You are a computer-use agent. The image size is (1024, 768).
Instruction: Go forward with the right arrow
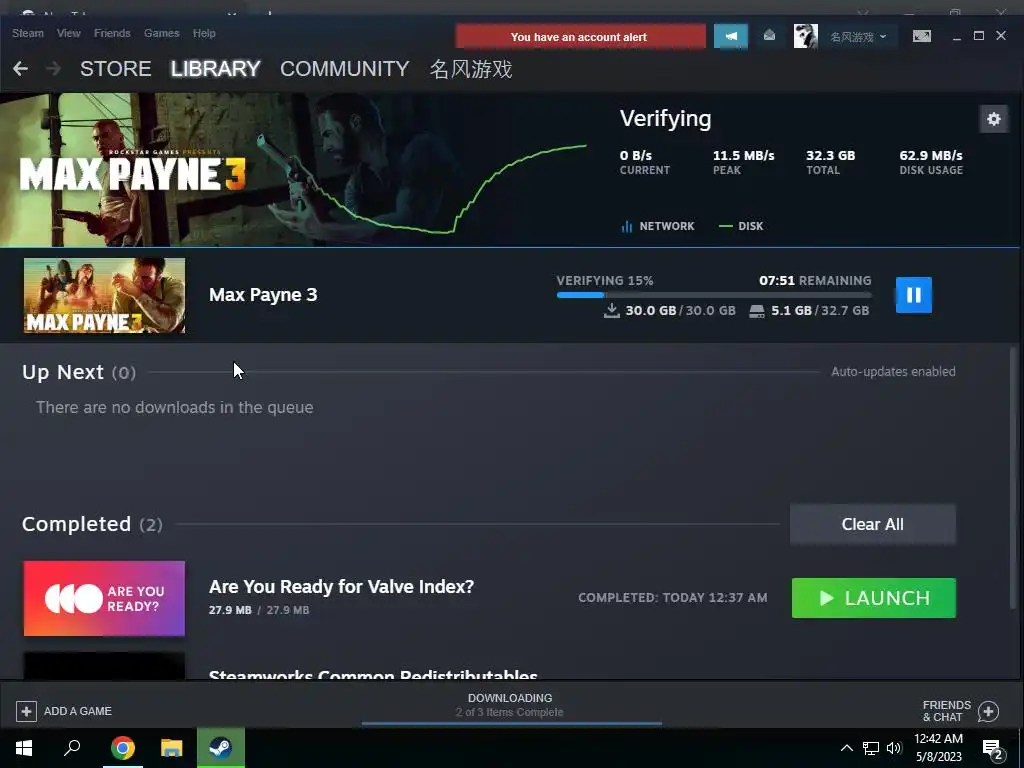coord(54,69)
